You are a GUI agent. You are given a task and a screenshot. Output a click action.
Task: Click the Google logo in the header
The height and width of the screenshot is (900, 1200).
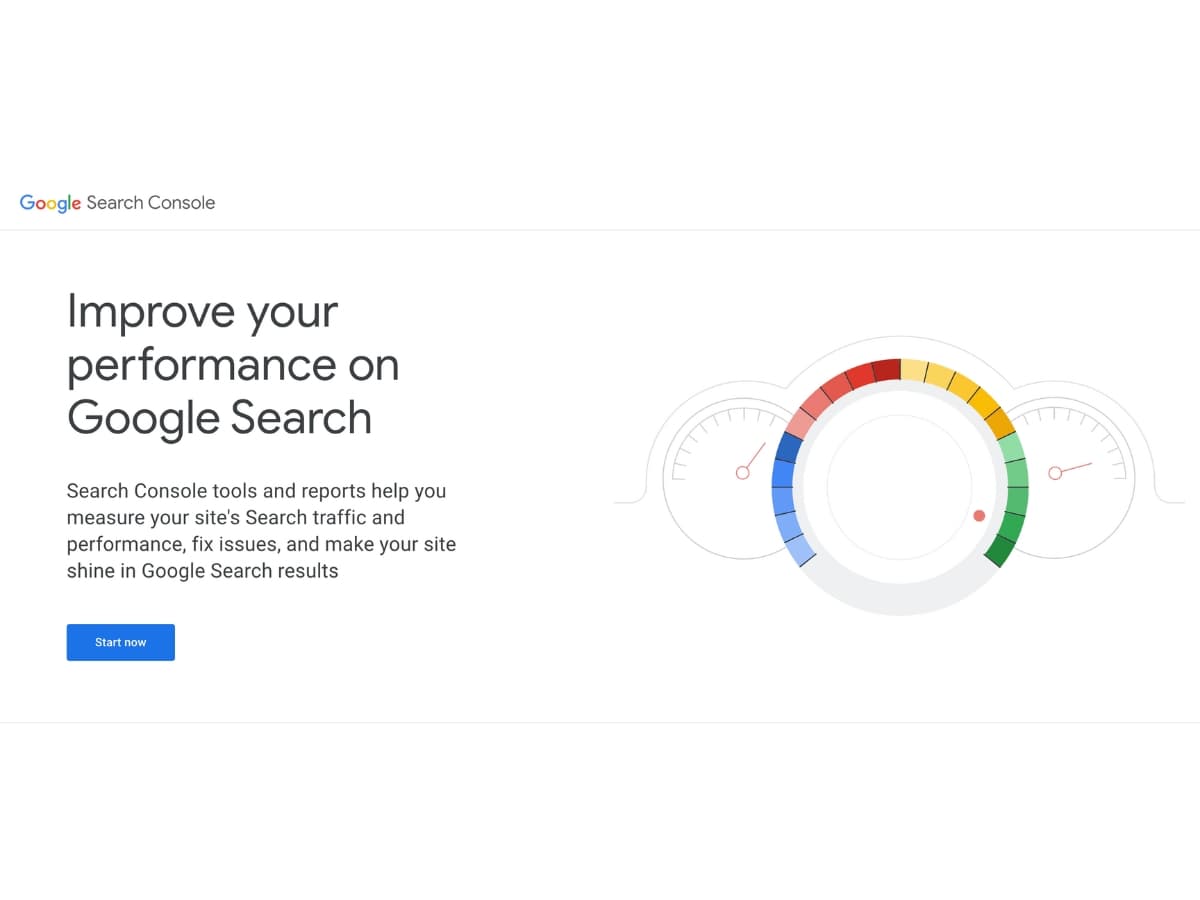point(50,203)
